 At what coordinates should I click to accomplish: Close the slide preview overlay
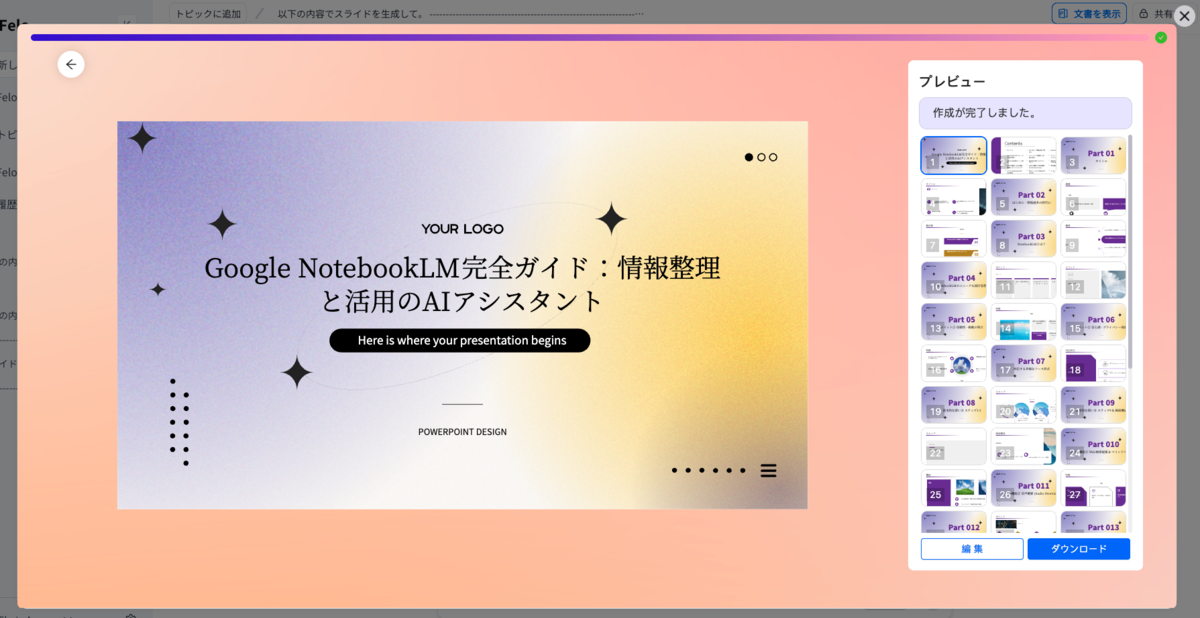pyautogui.click(x=1184, y=16)
